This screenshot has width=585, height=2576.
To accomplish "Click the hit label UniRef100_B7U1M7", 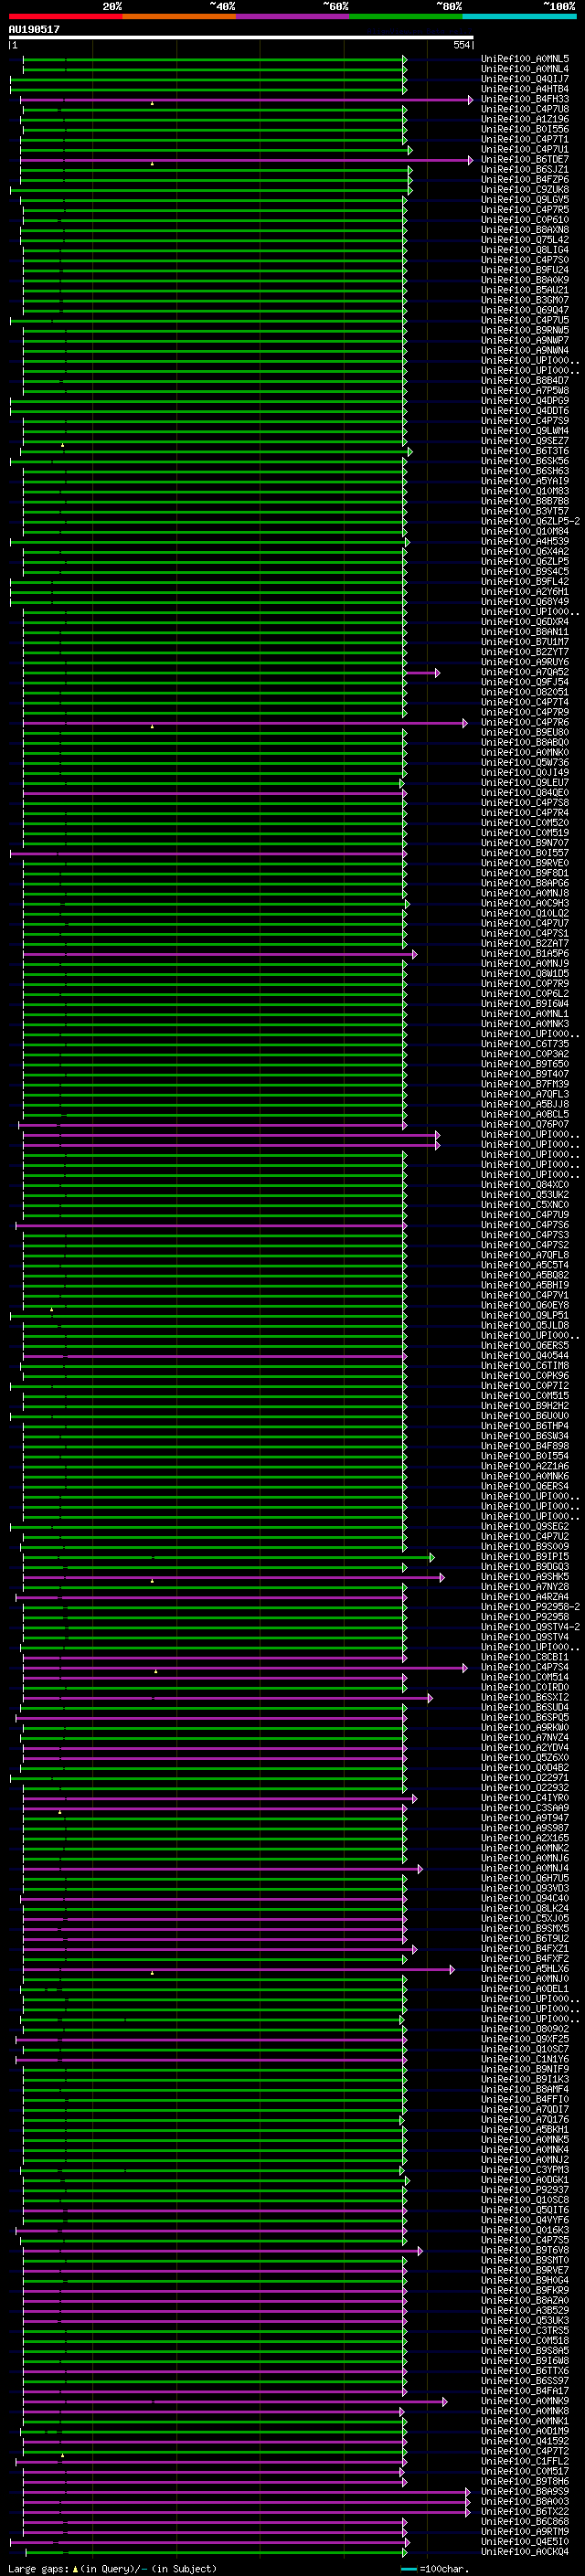I will coord(525,642).
